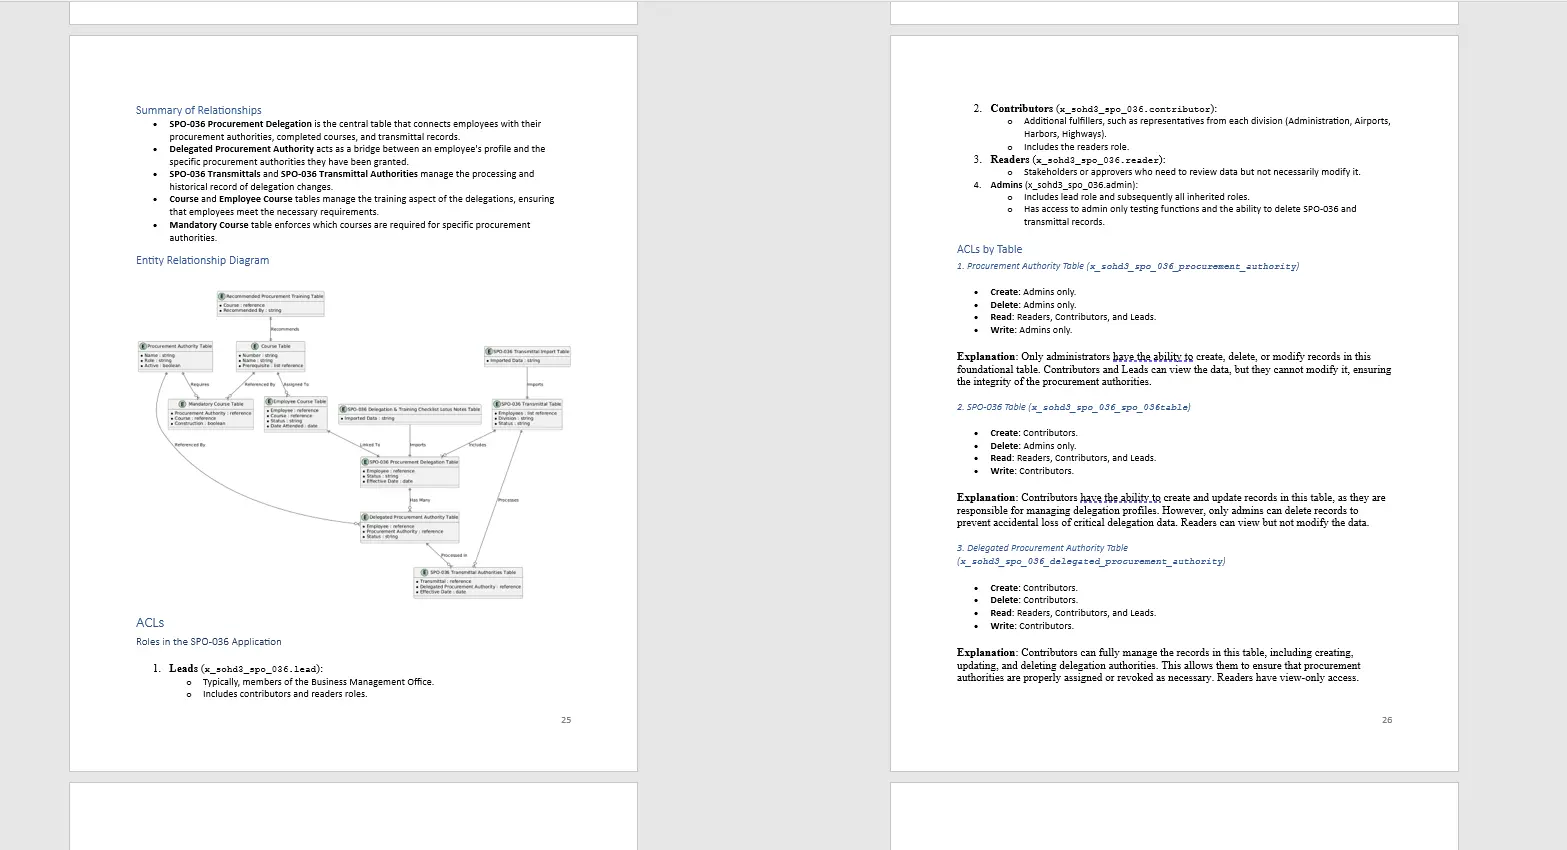1567x850 pixels.
Task: Click "Delete: Contributors." bullet
Action: tap(1034, 600)
